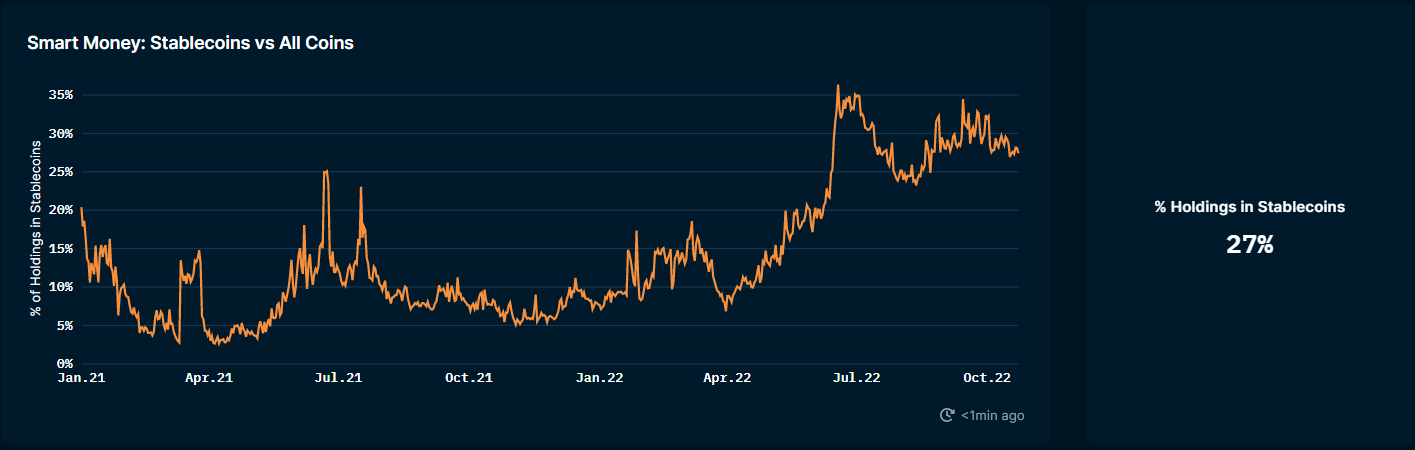Click the Jul.21 x-axis label
The width and height of the screenshot is (1415, 450).
[x=338, y=378]
